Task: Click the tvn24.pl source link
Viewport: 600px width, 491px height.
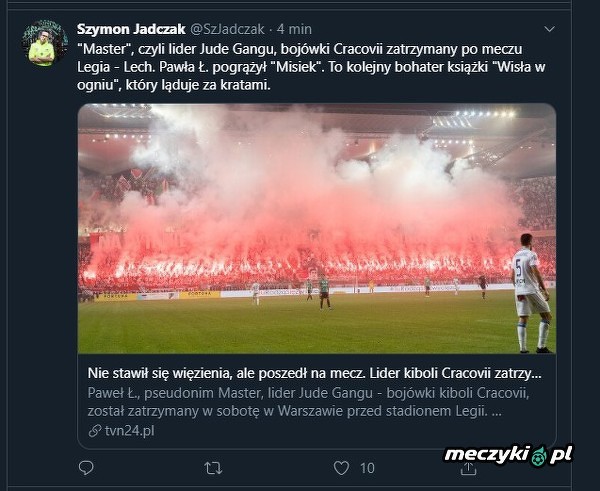Action: point(130,431)
